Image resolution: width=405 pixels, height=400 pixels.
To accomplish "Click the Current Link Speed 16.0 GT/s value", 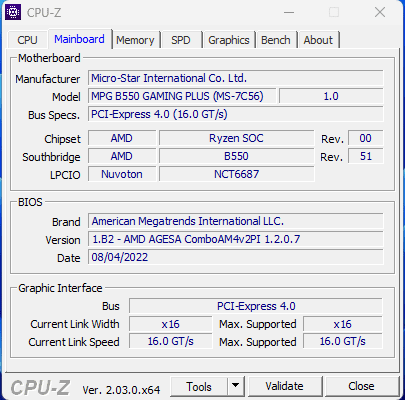I will click(170, 342).
